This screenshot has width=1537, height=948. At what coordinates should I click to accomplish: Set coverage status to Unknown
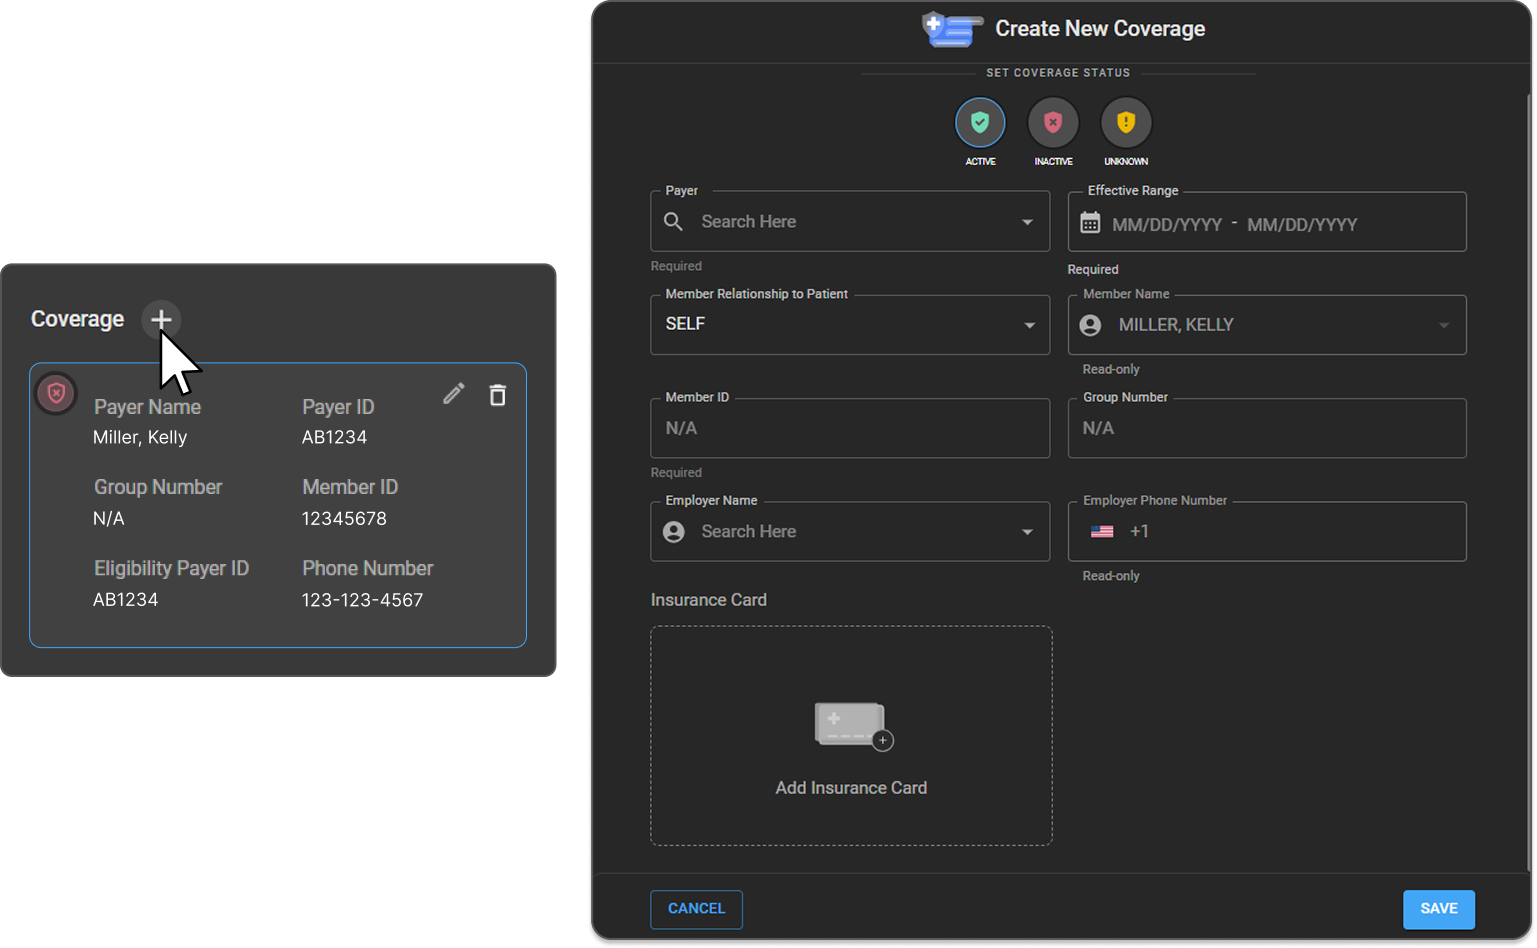(x=1126, y=123)
